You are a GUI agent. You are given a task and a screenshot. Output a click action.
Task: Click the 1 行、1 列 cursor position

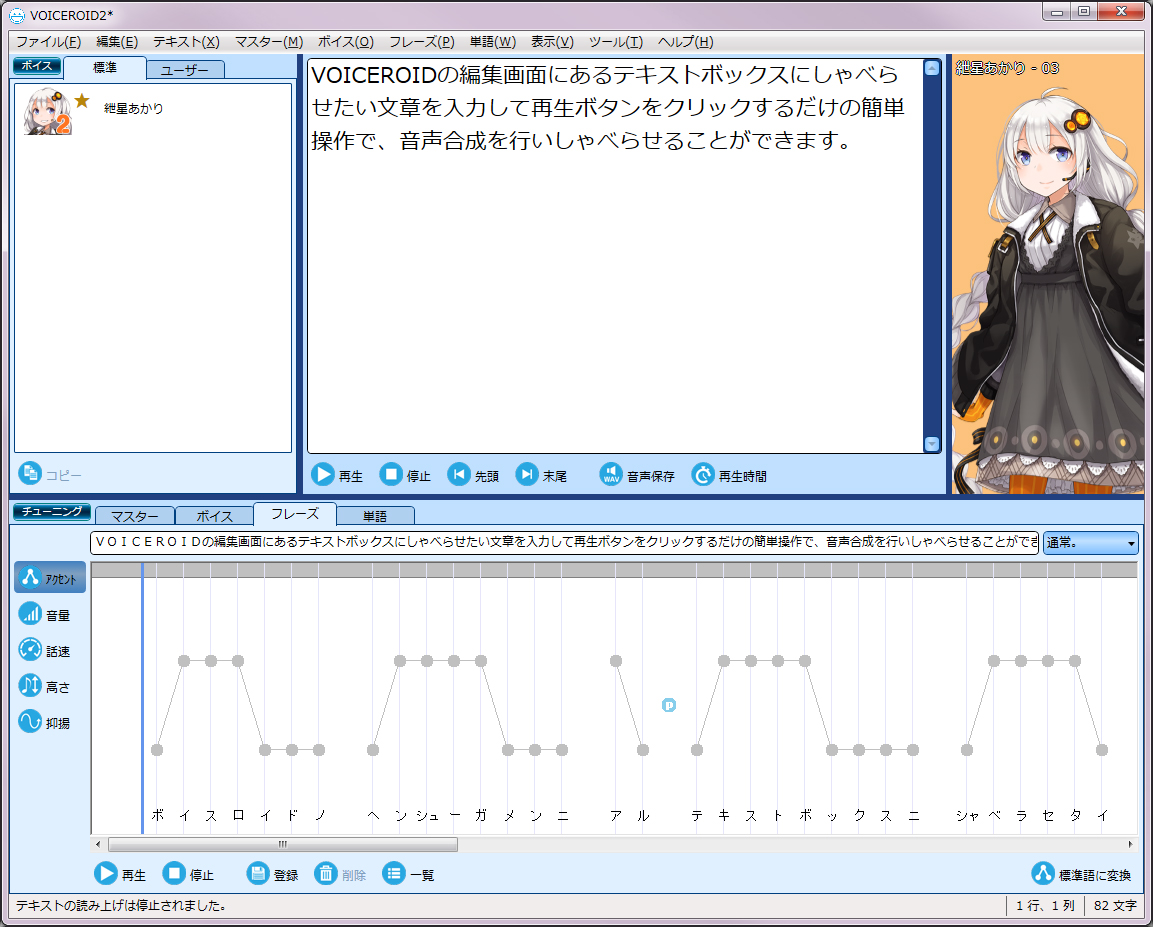tap(1045, 906)
